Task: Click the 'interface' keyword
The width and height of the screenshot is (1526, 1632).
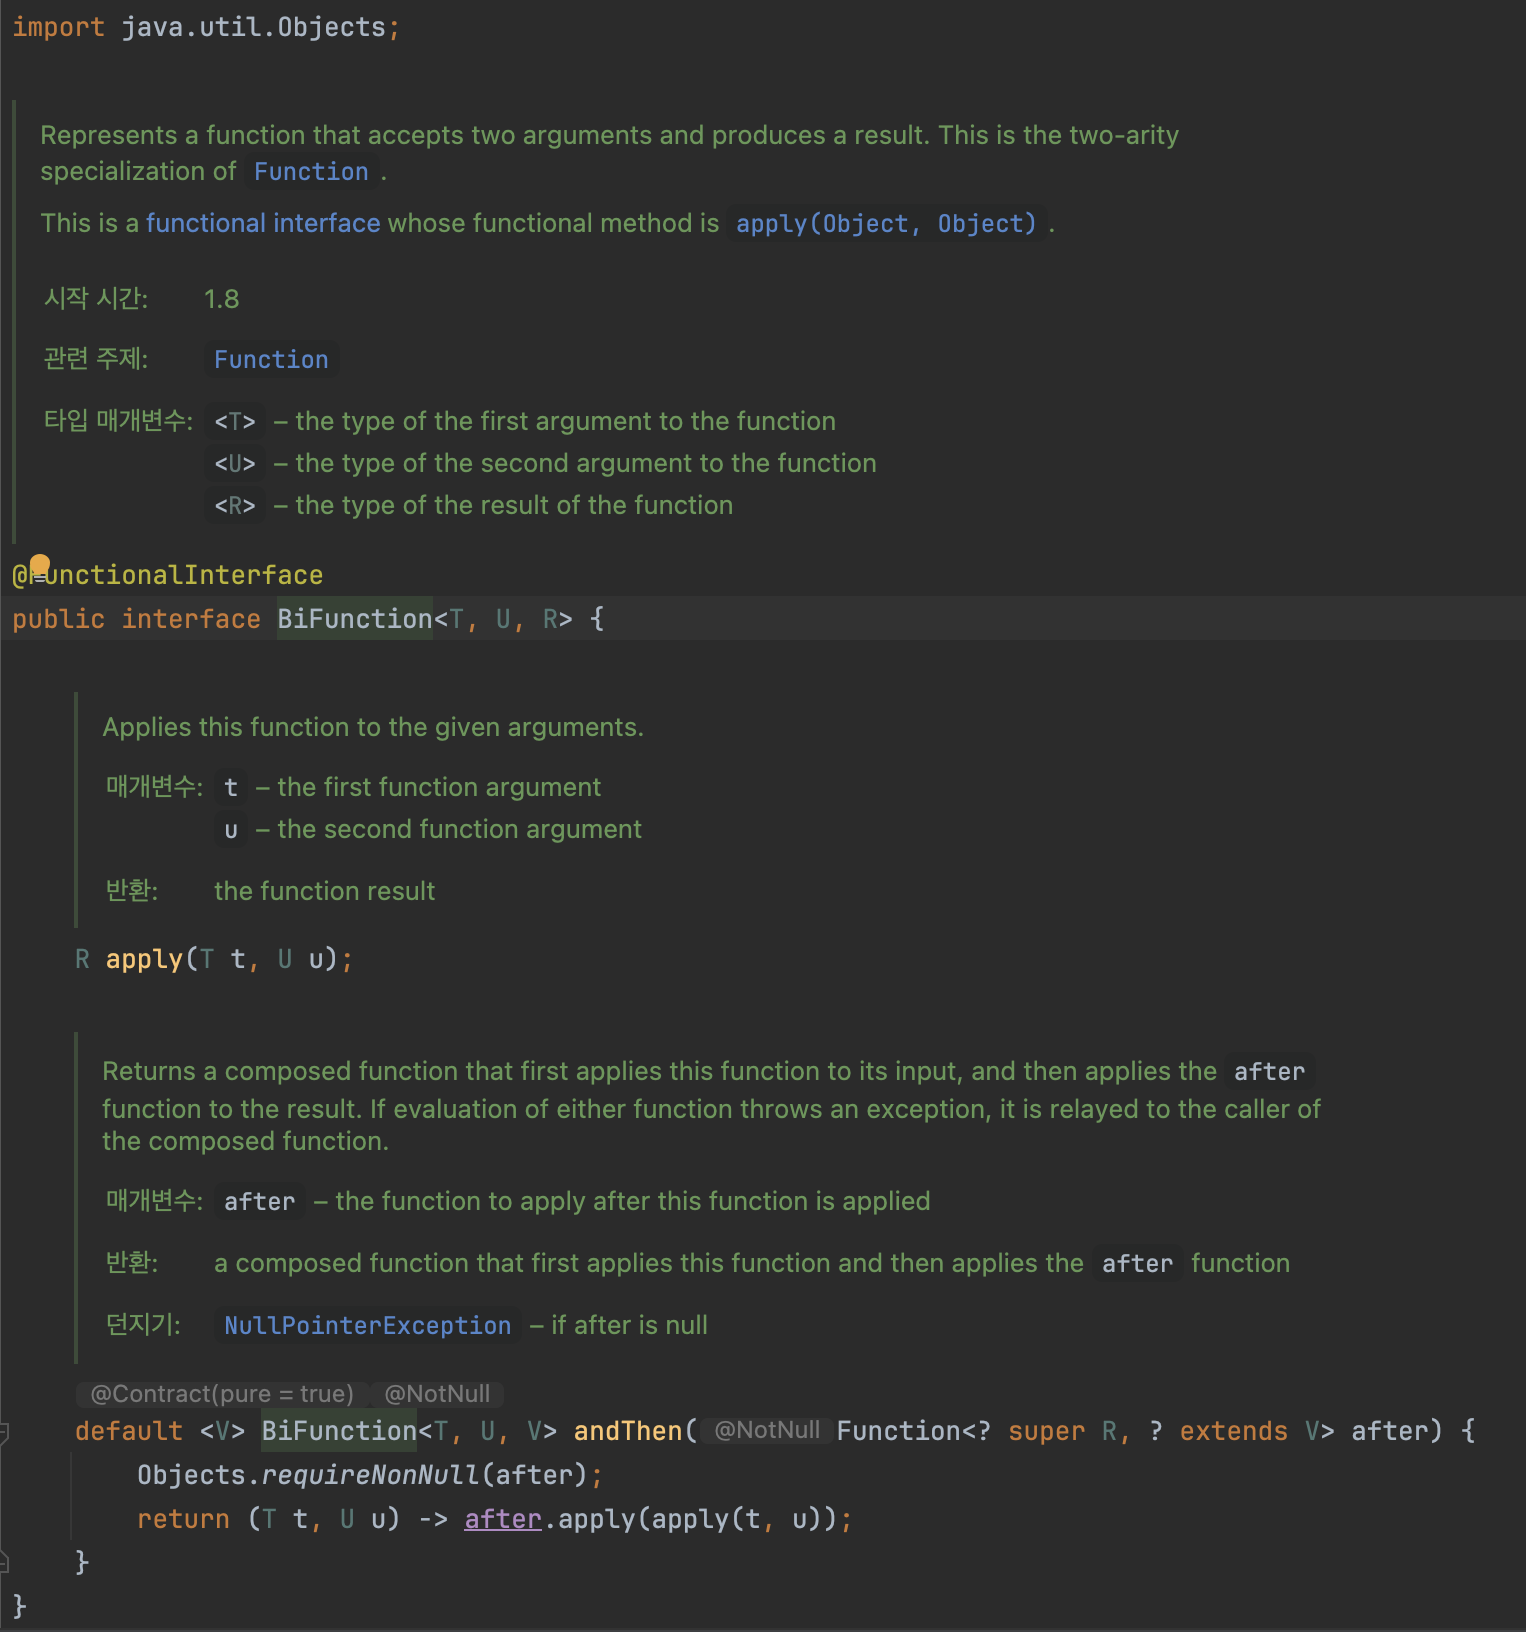Action: (x=191, y=619)
